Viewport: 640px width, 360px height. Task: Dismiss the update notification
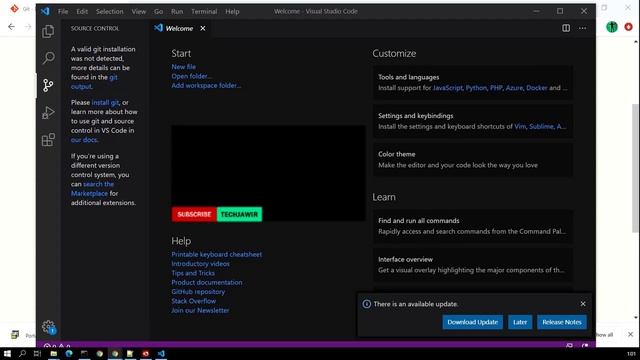pos(583,304)
